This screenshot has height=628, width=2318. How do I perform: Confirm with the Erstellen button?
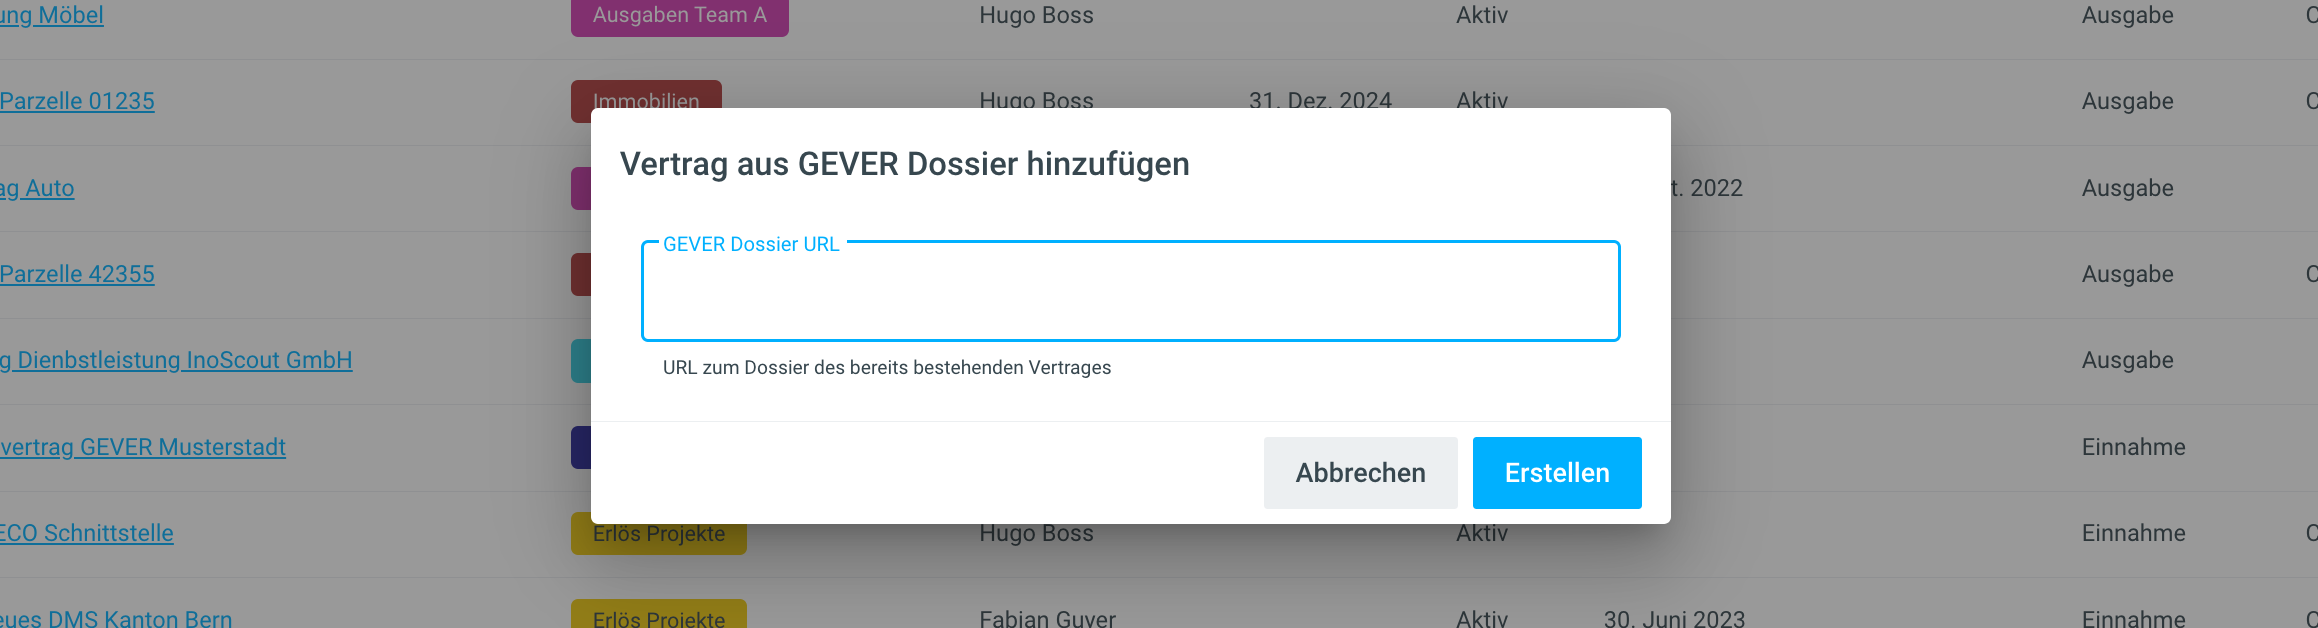pos(1556,473)
